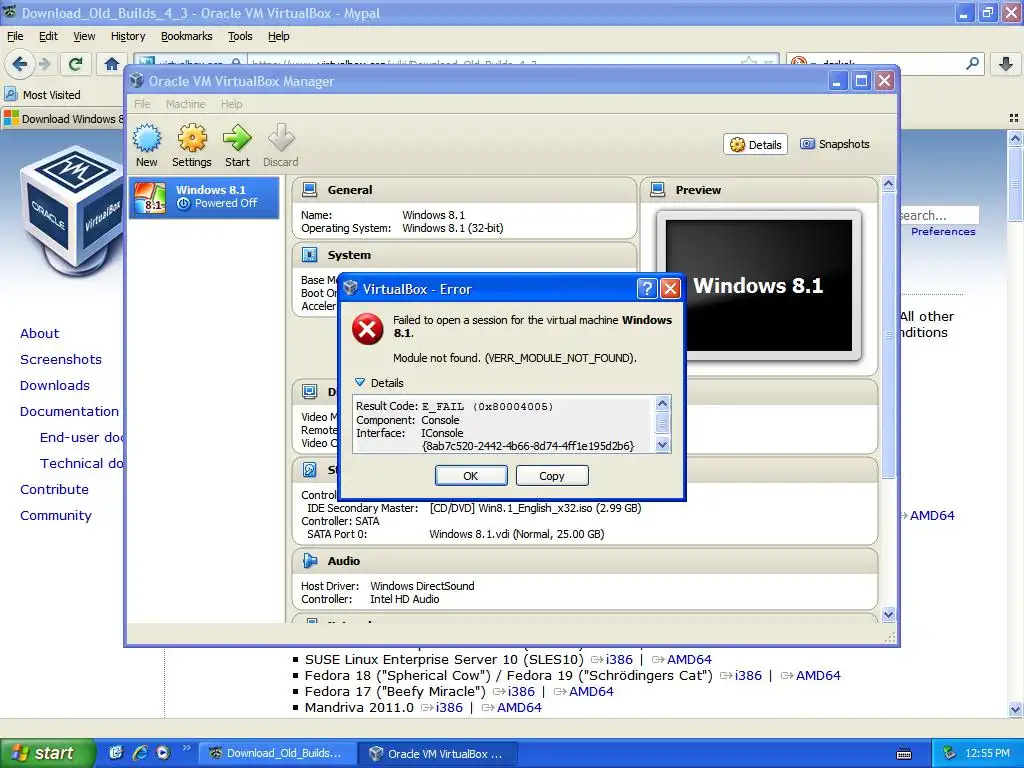
Task: Click Internet Explorer quick launch icon
Action: tap(140, 753)
